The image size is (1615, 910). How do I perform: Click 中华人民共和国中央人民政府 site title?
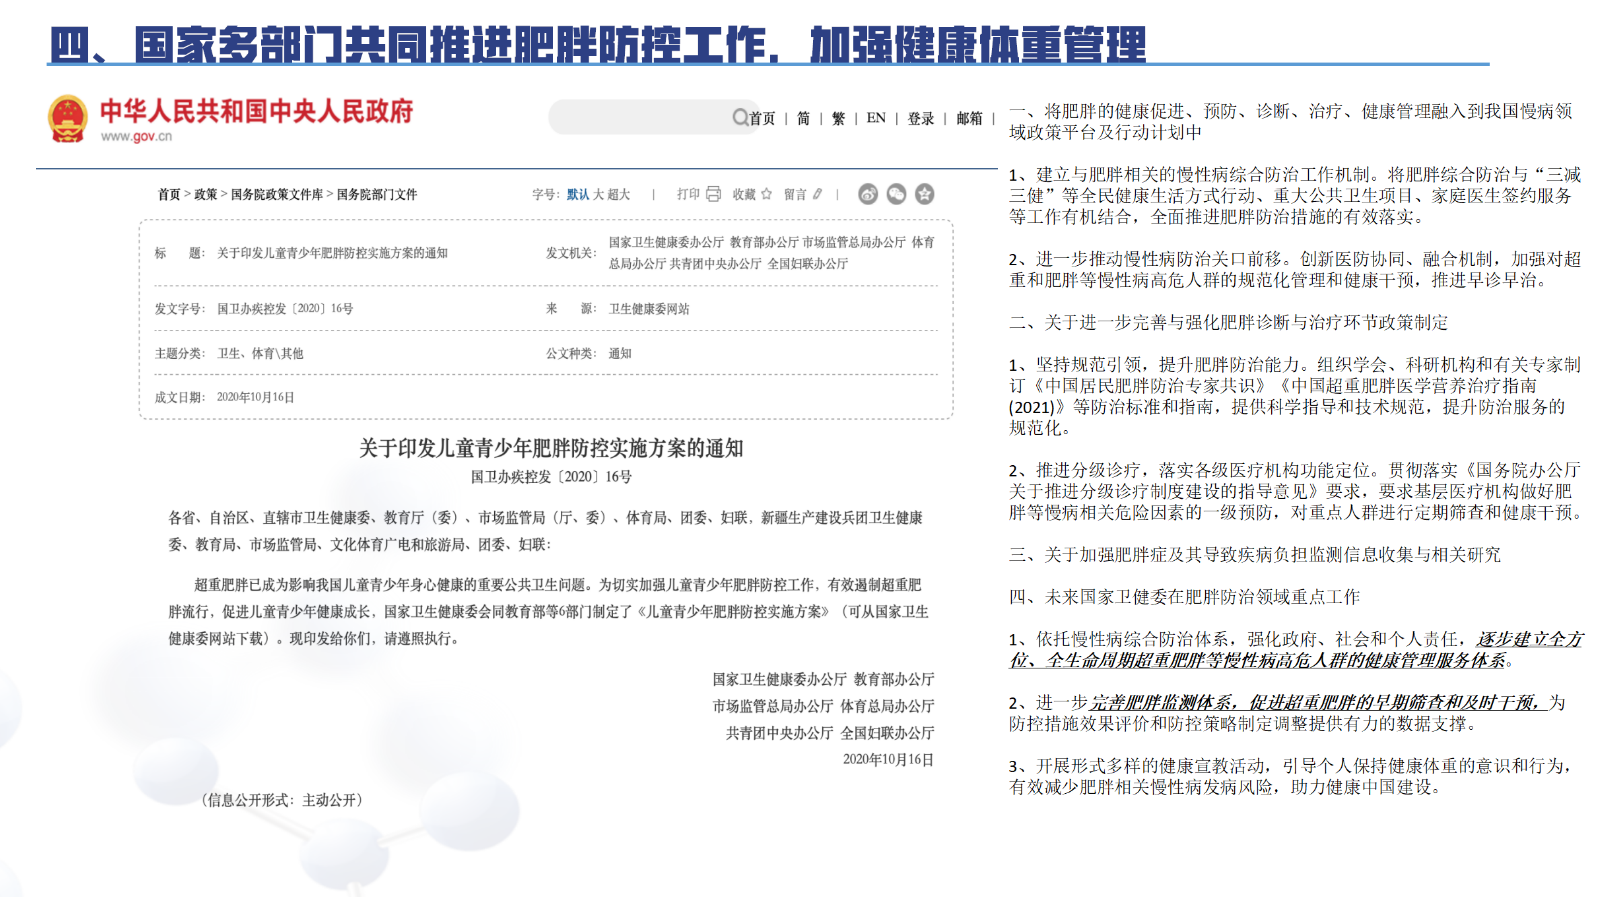pos(257,111)
